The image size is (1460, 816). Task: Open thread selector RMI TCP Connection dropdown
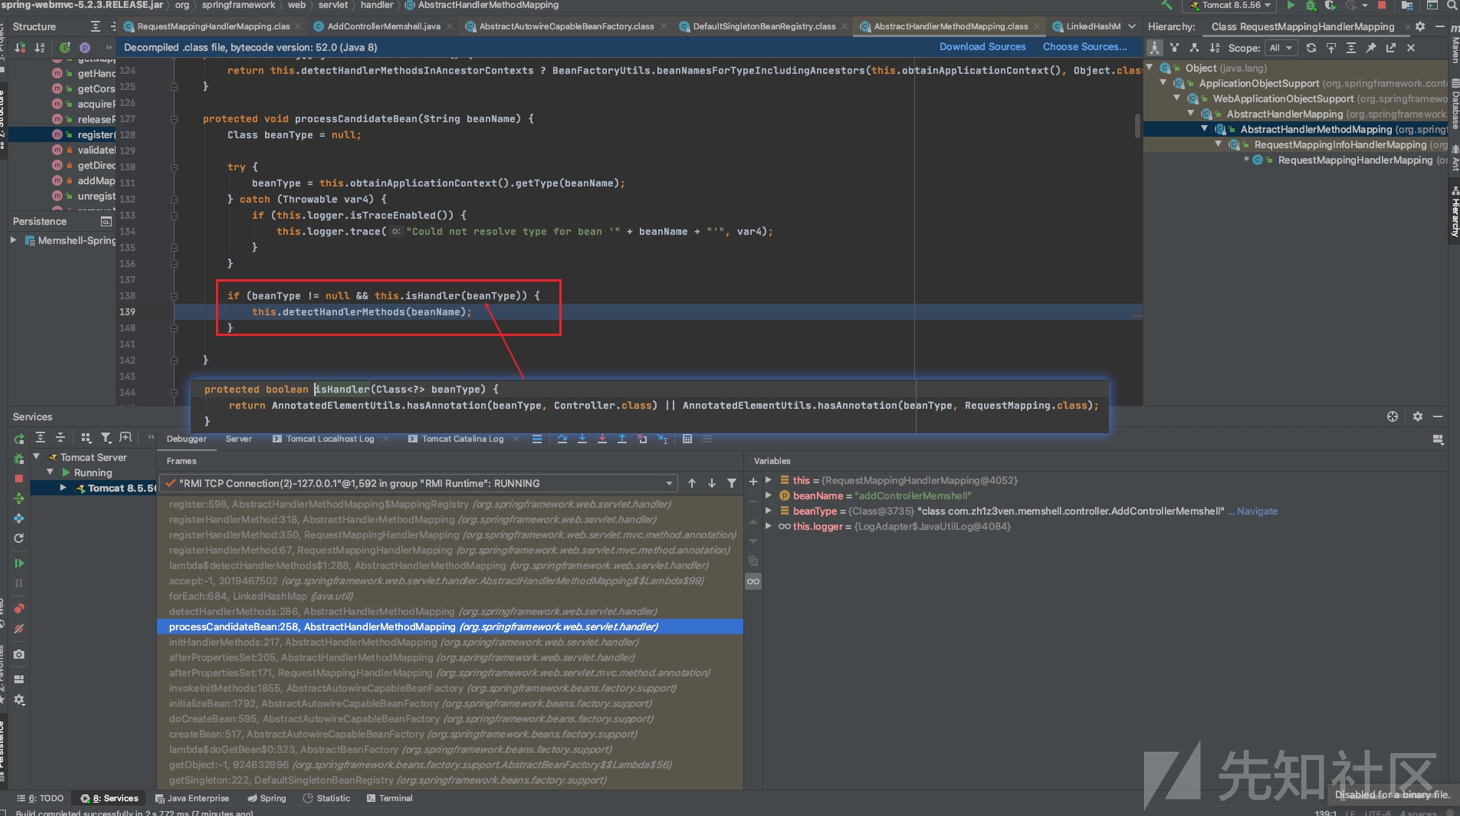419,483
